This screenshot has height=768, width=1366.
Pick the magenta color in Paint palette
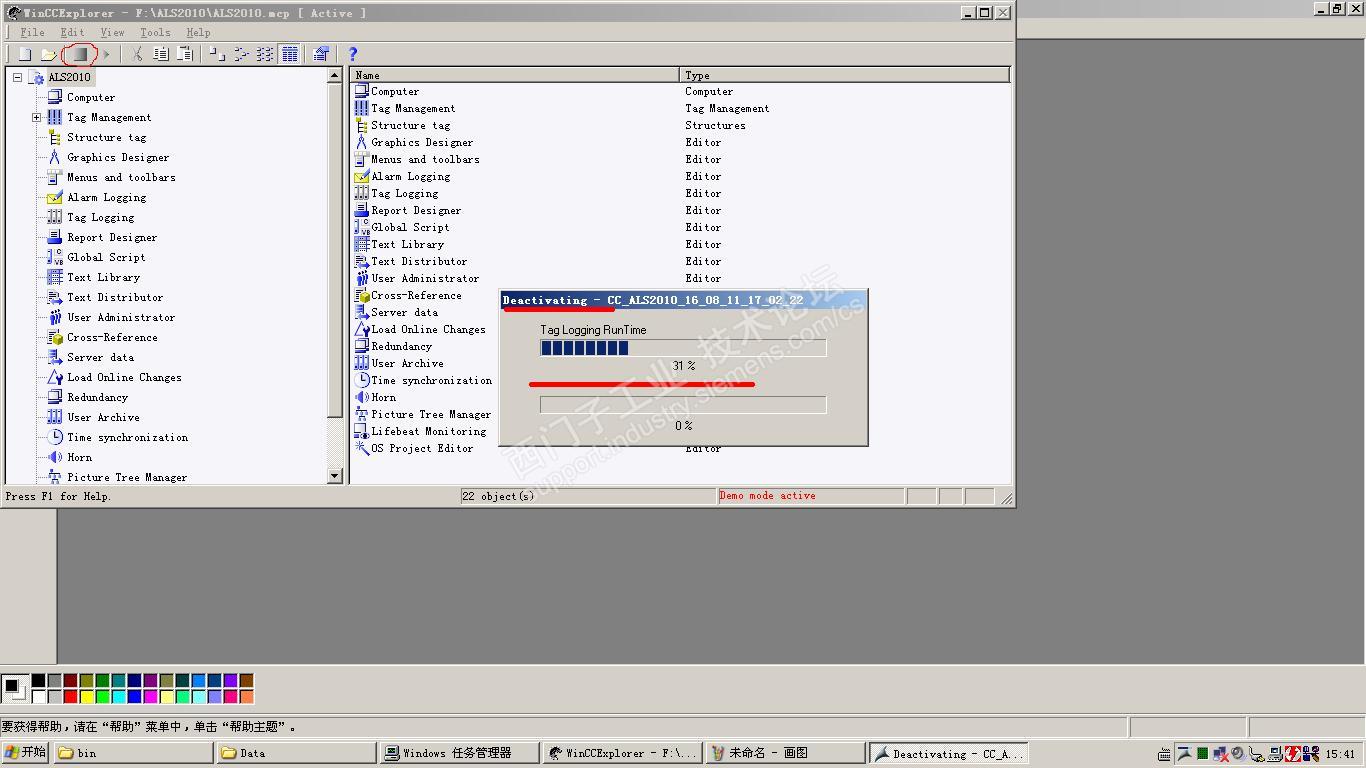pyautogui.click(x=151, y=696)
